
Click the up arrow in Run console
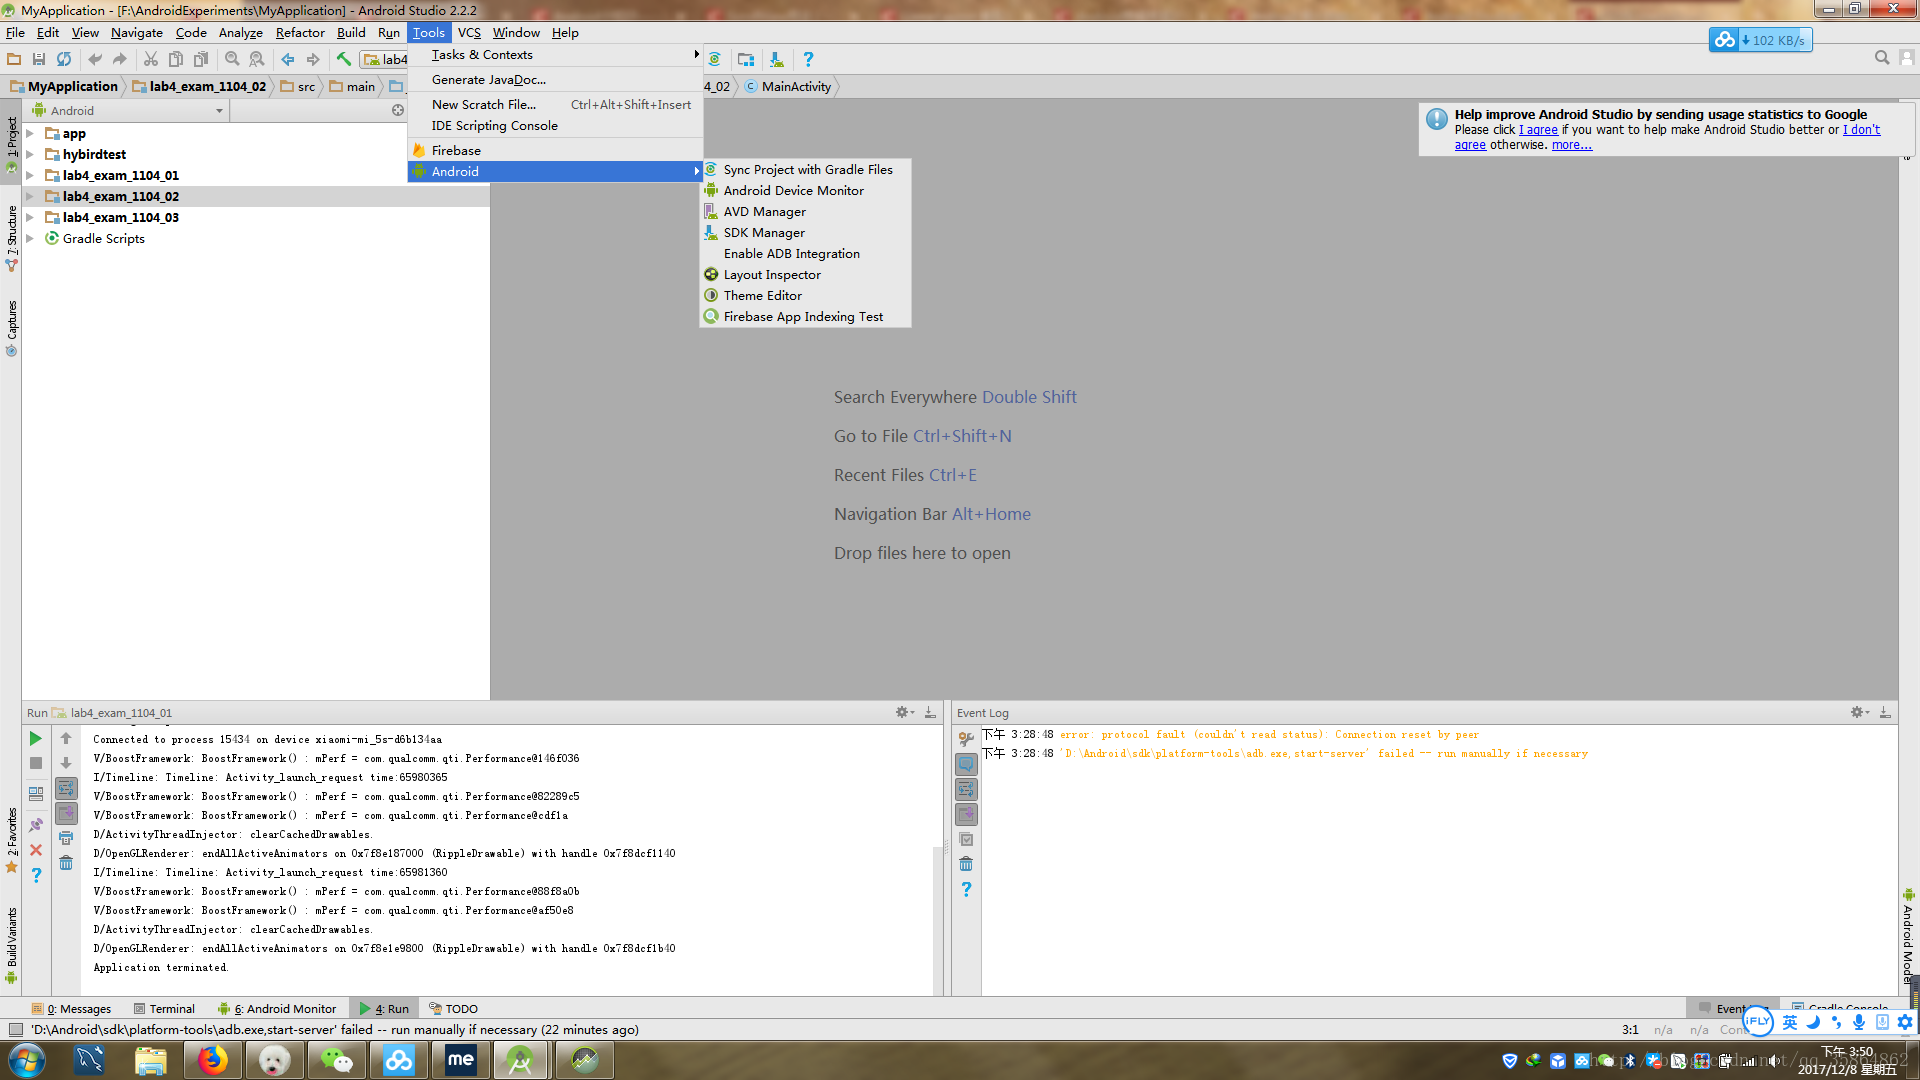point(66,738)
